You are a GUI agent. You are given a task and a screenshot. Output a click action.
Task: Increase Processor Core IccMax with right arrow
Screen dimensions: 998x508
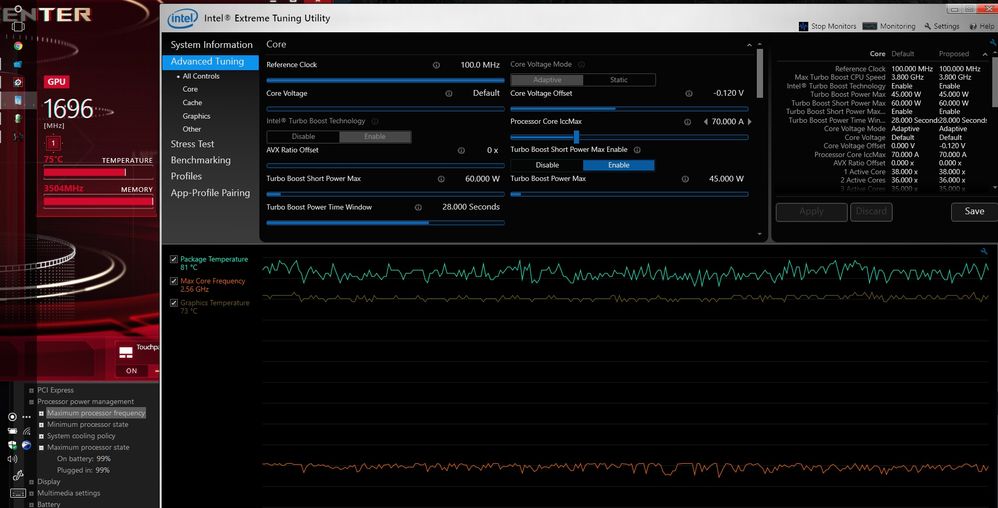[x=750, y=122]
